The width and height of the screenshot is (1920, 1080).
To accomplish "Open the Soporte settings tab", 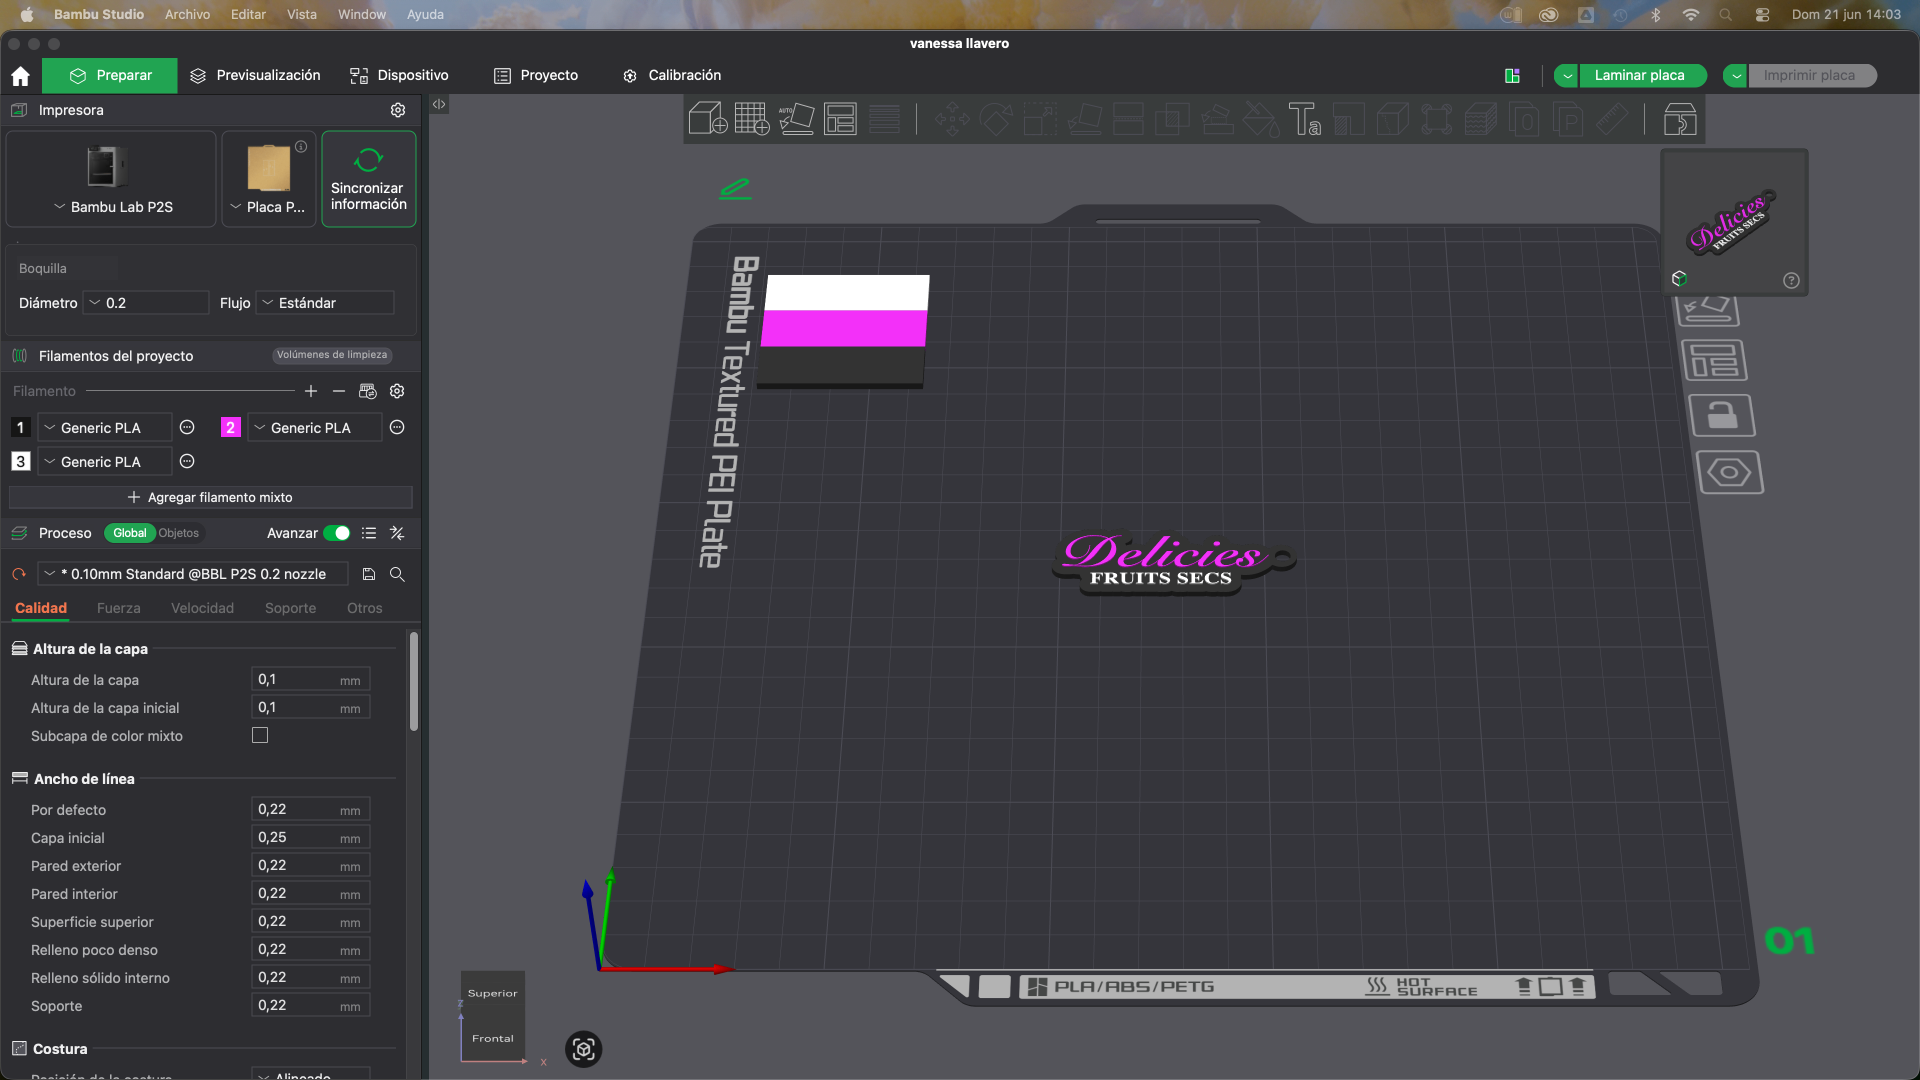I will pyautogui.click(x=290, y=608).
